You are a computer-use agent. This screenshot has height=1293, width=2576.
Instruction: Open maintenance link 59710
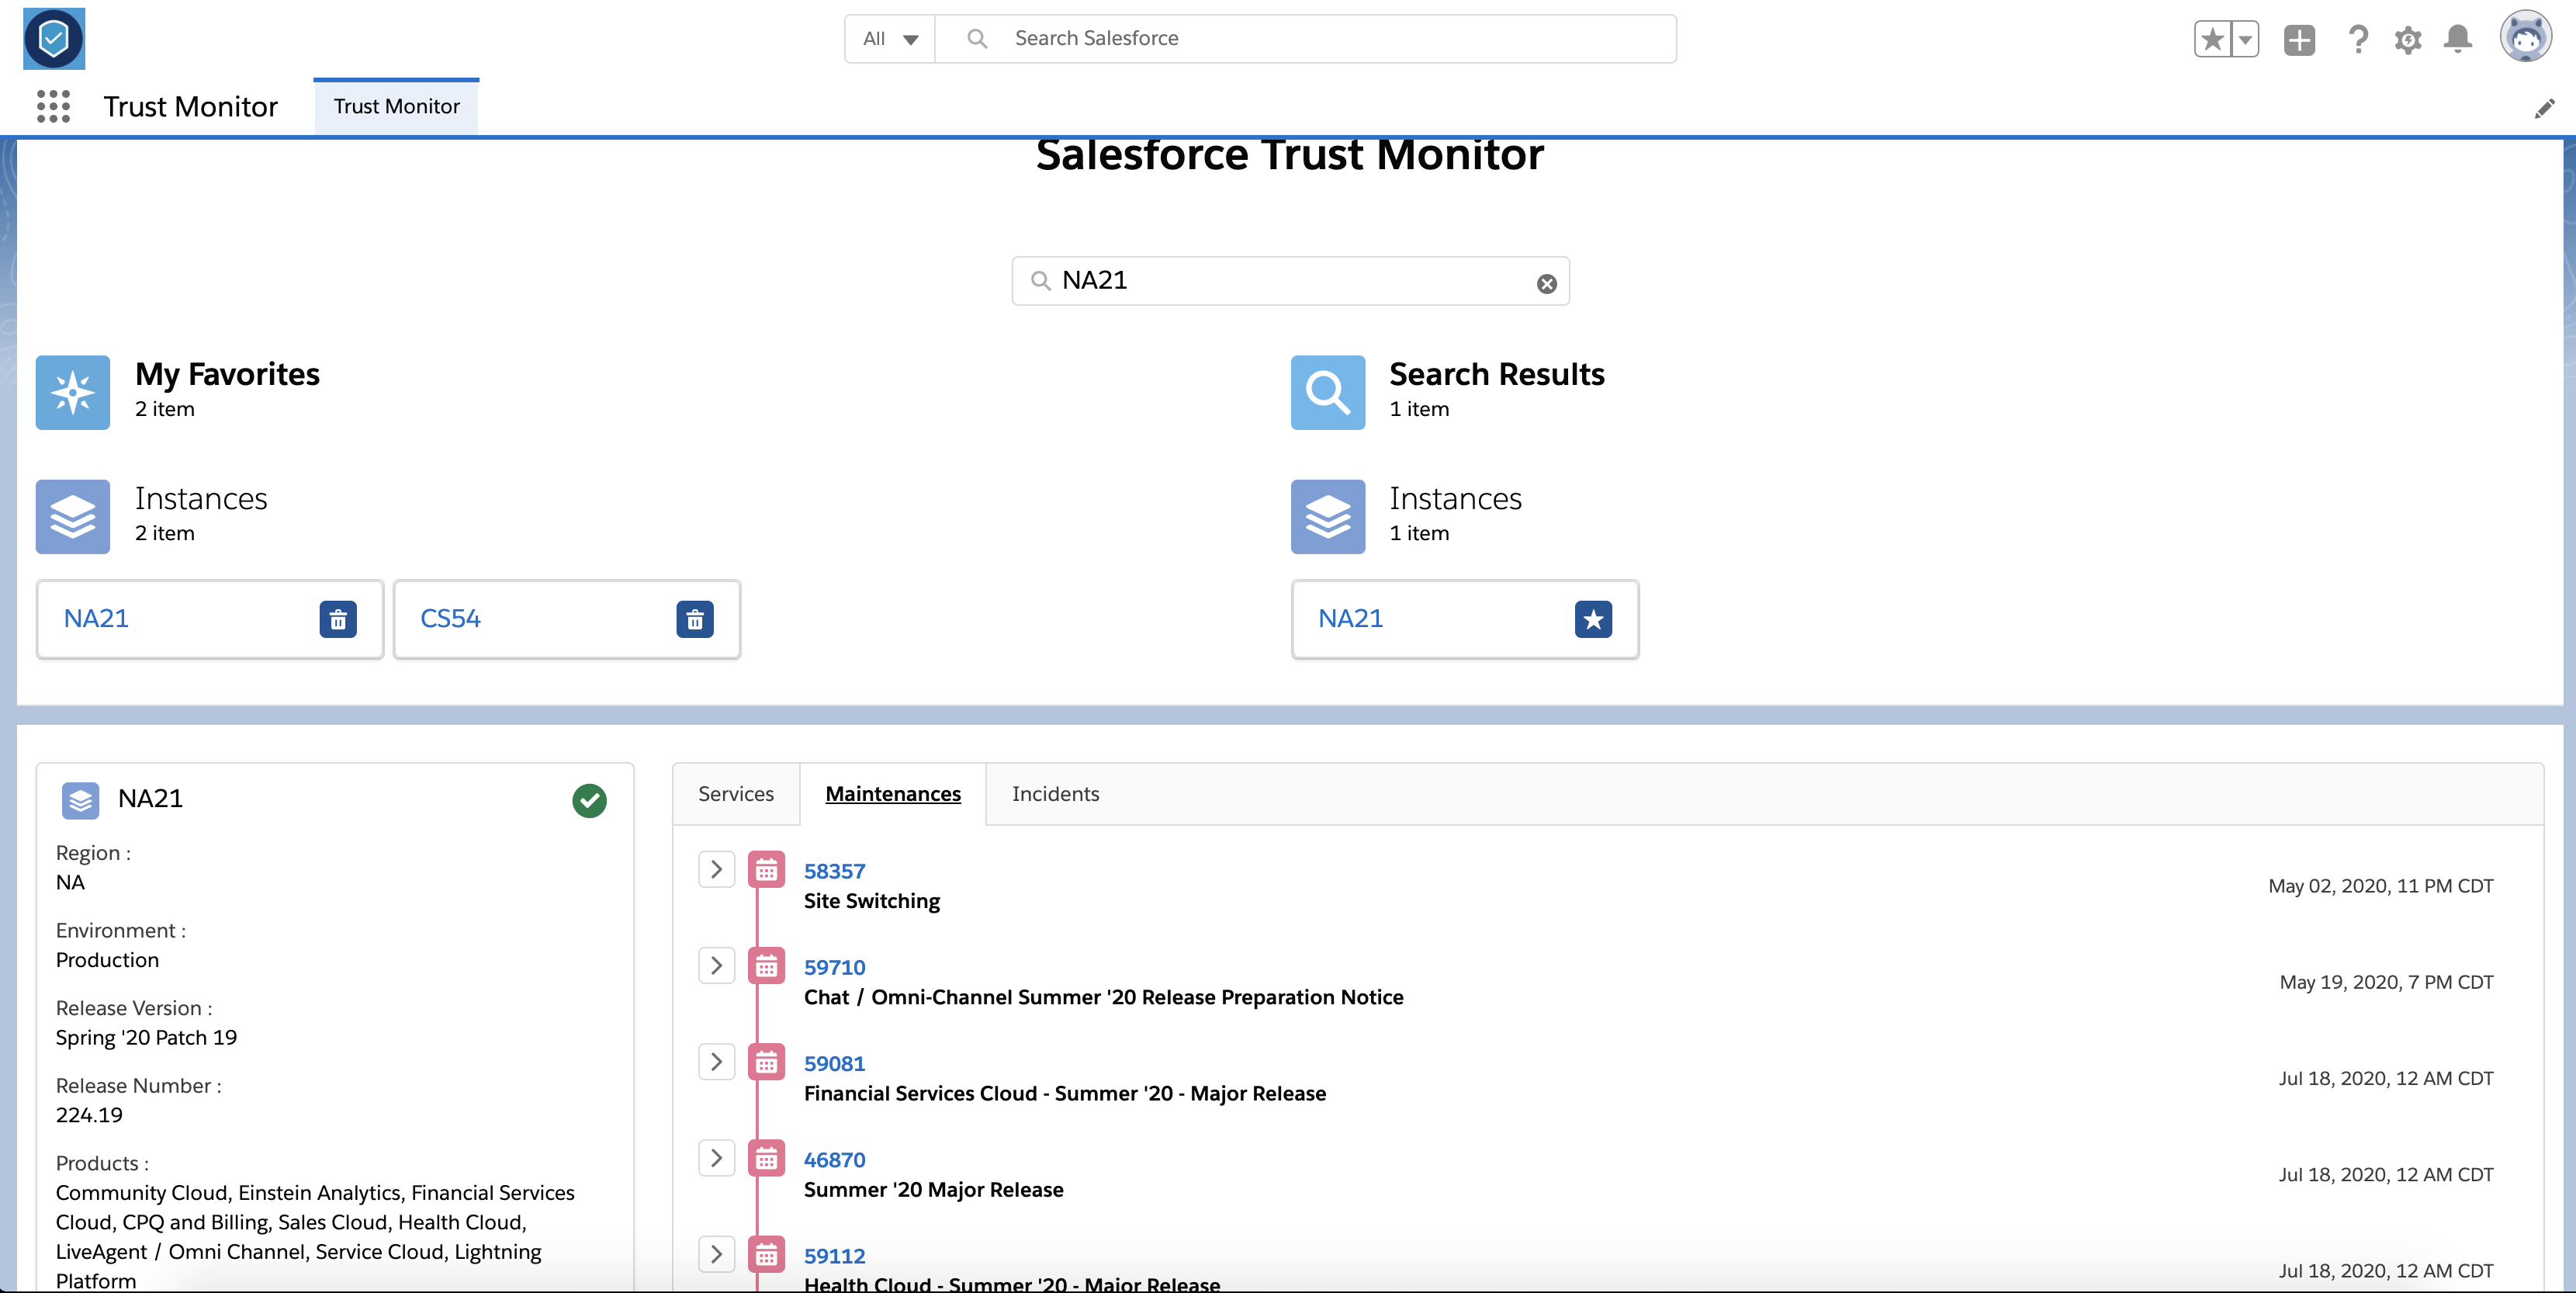[x=834, y=967]
